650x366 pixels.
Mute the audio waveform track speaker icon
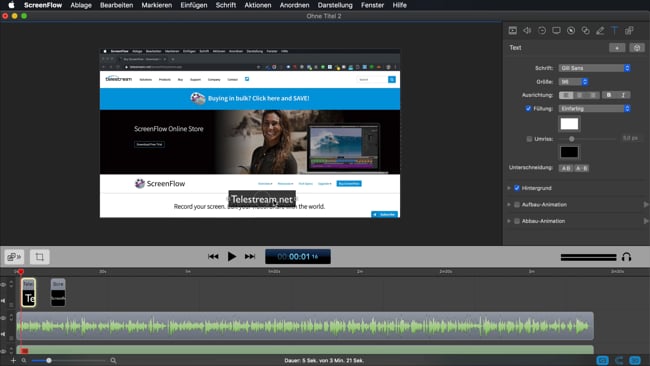(x=3, y=334)
